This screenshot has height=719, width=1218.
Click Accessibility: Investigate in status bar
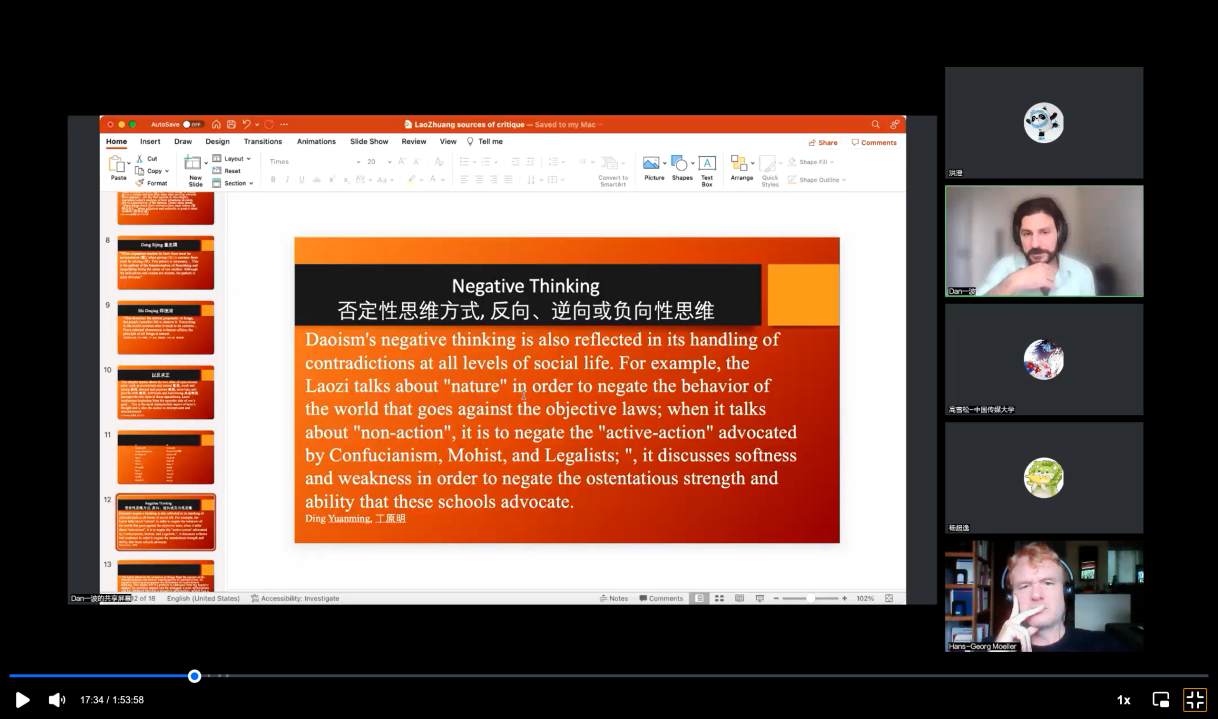[x=295, y=598]
